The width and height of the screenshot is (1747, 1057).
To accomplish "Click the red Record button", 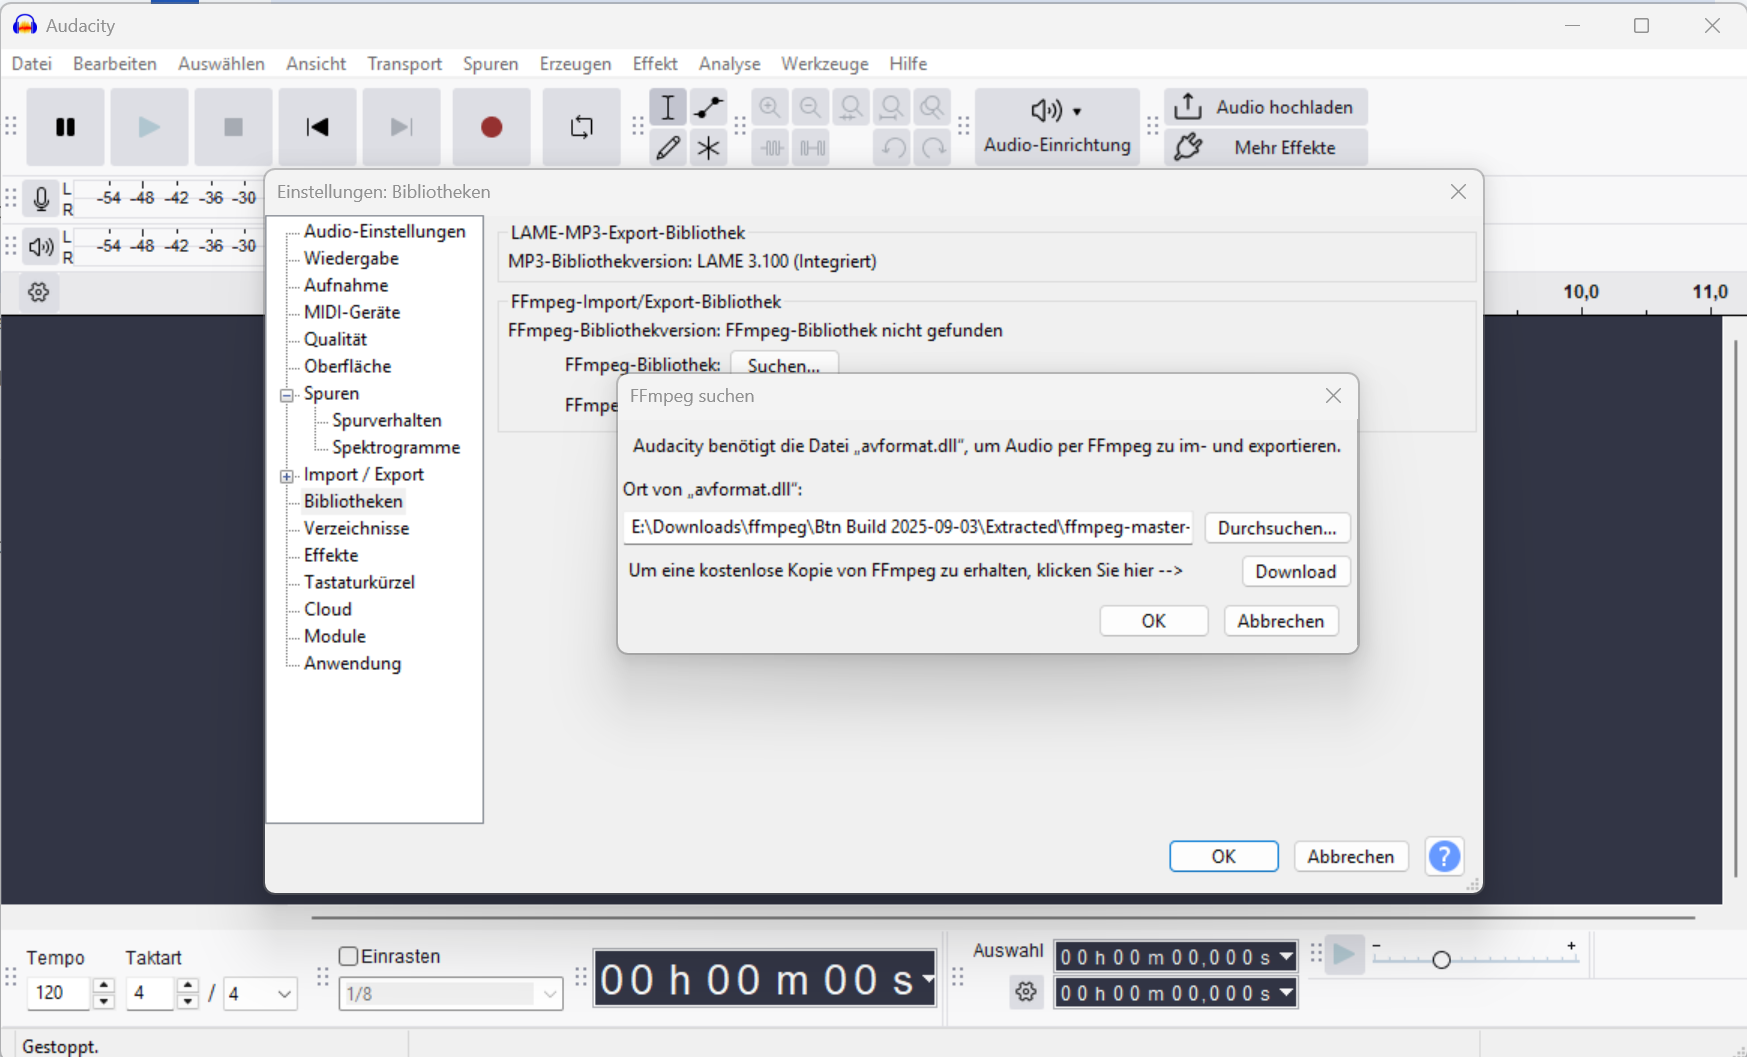I will tap(491, 127).
